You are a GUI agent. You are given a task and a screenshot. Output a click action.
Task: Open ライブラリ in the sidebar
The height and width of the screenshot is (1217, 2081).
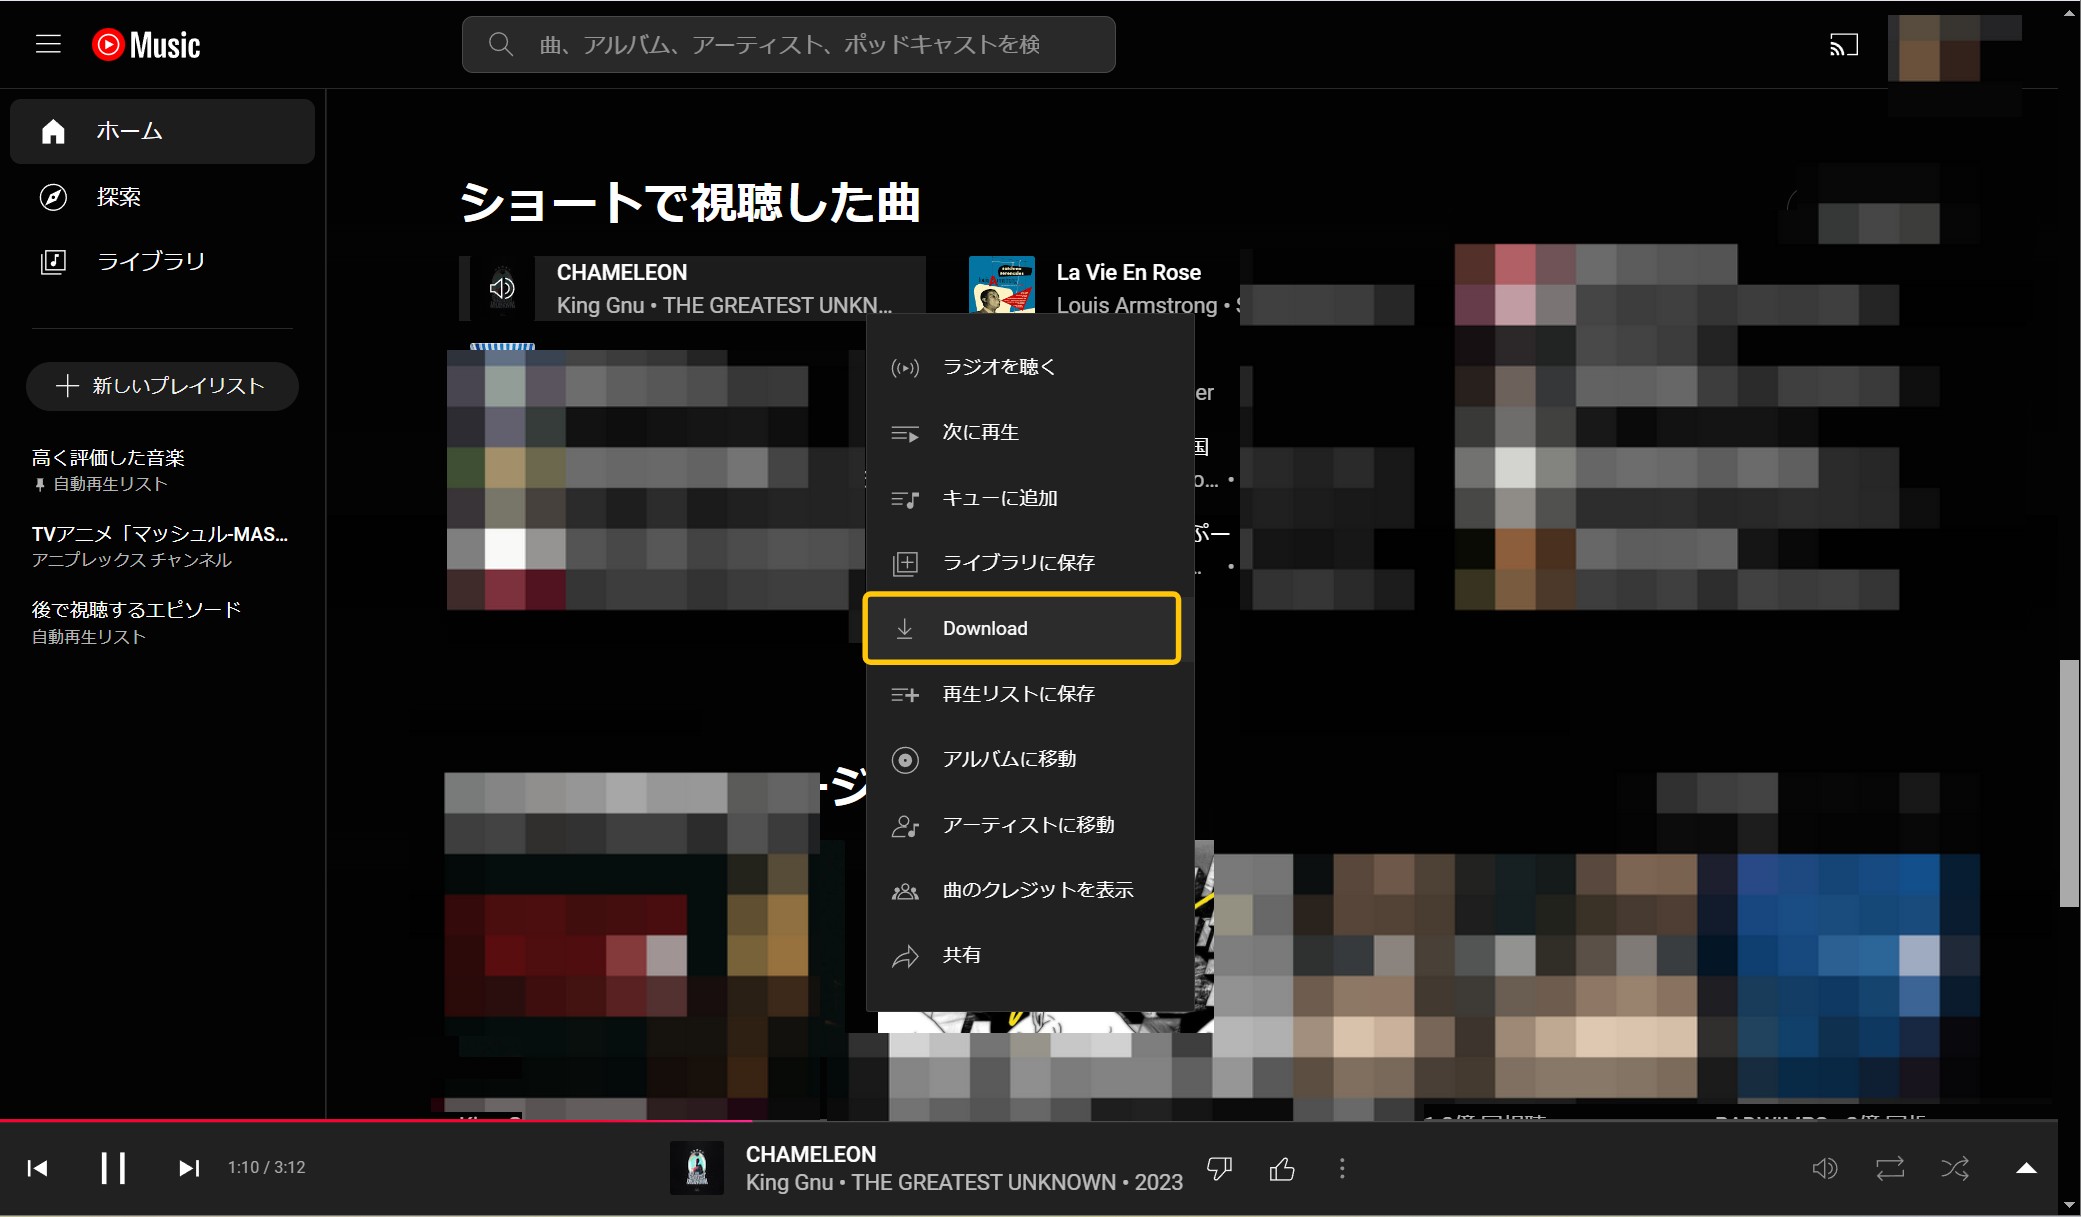(x=162, y=262)
